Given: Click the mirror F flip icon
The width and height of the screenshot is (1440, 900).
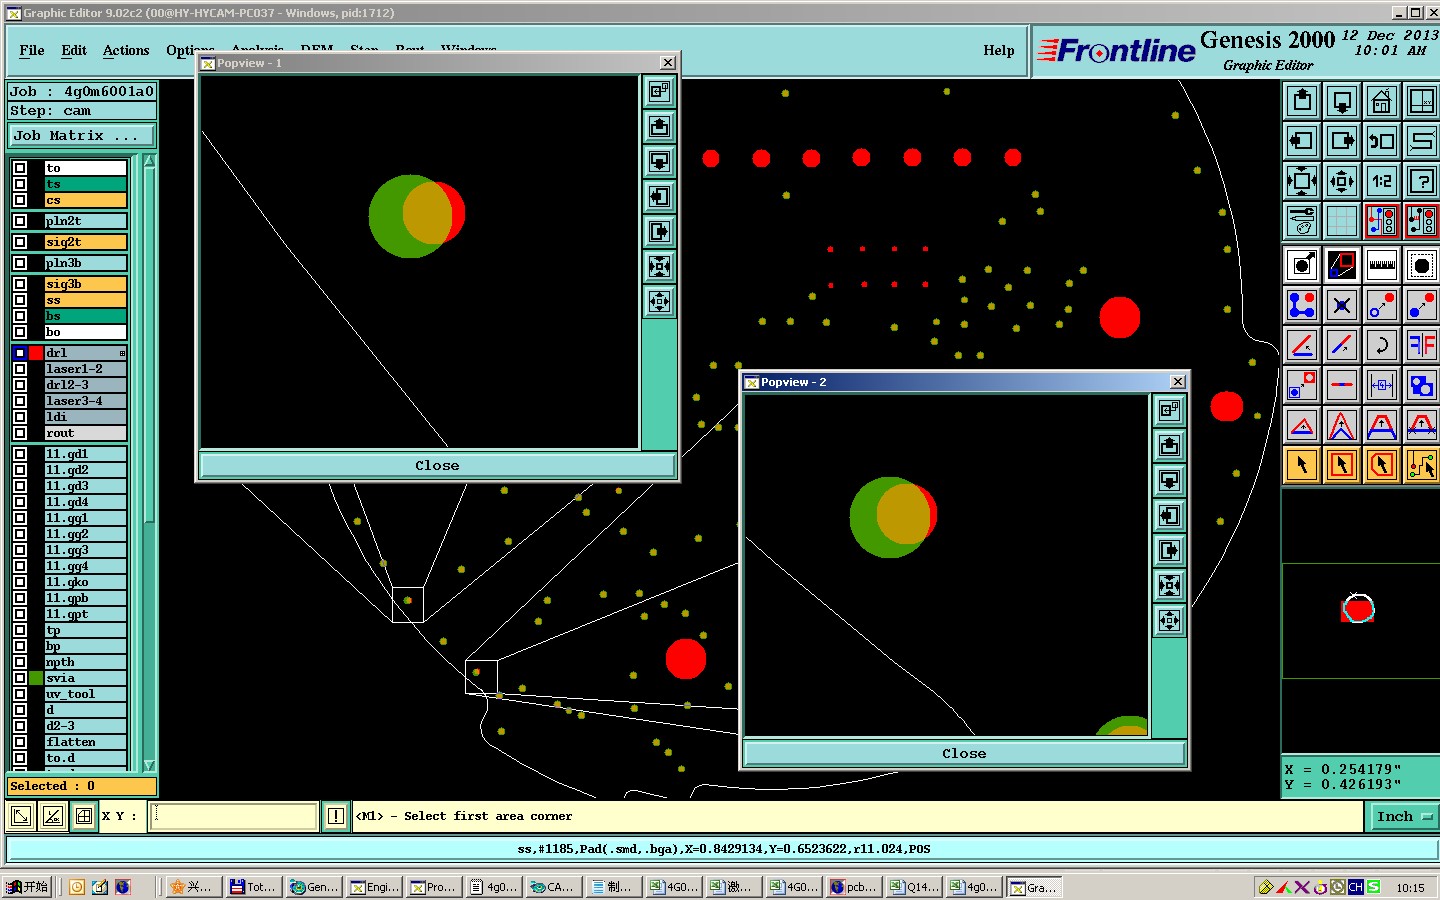Looking at the screenshot, I should point(1422,345).
